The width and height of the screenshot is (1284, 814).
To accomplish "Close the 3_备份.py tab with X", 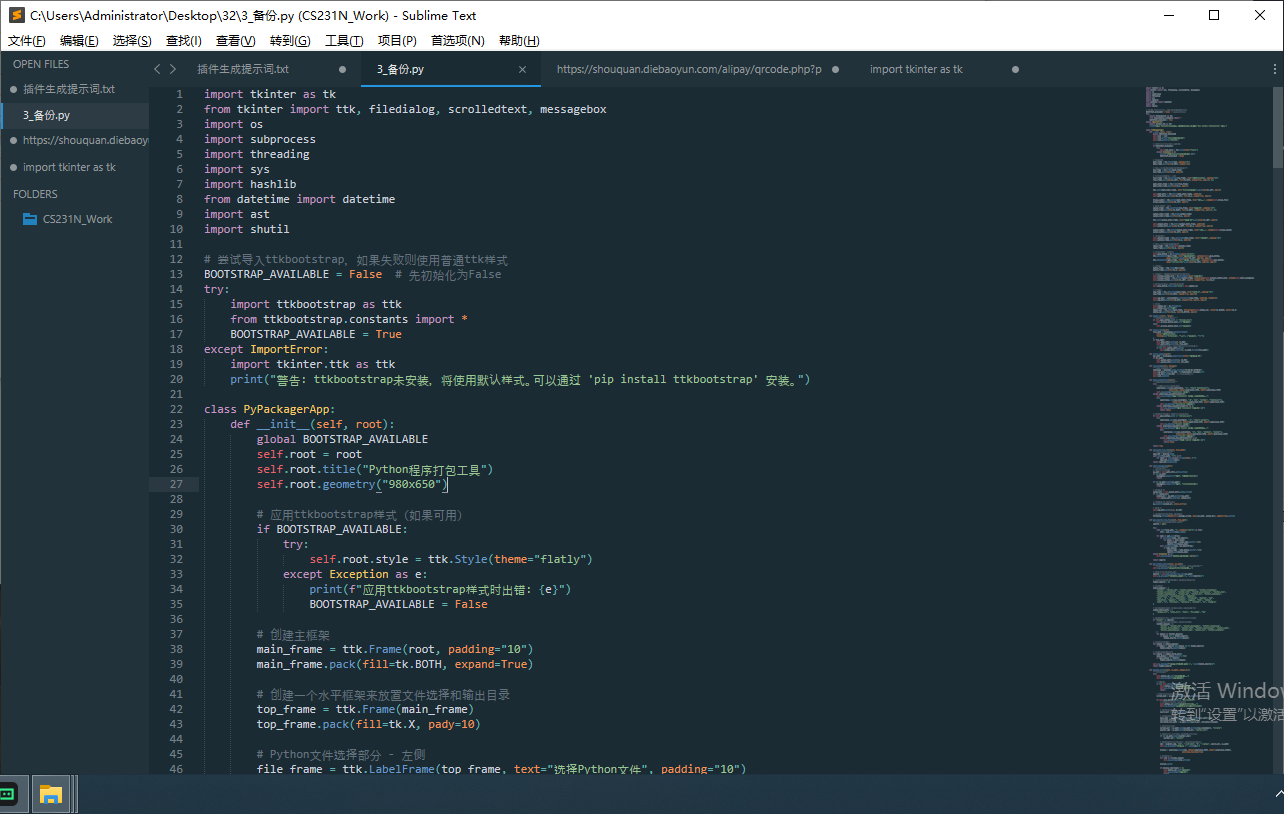I will pyautogui.click(x=522, y=69).
